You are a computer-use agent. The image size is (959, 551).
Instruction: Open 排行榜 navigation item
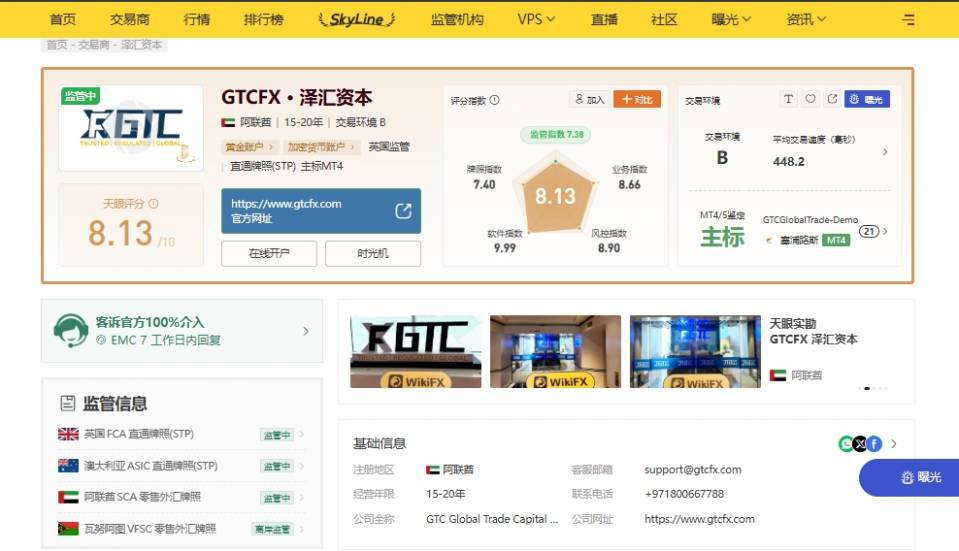tap(264, 20)
